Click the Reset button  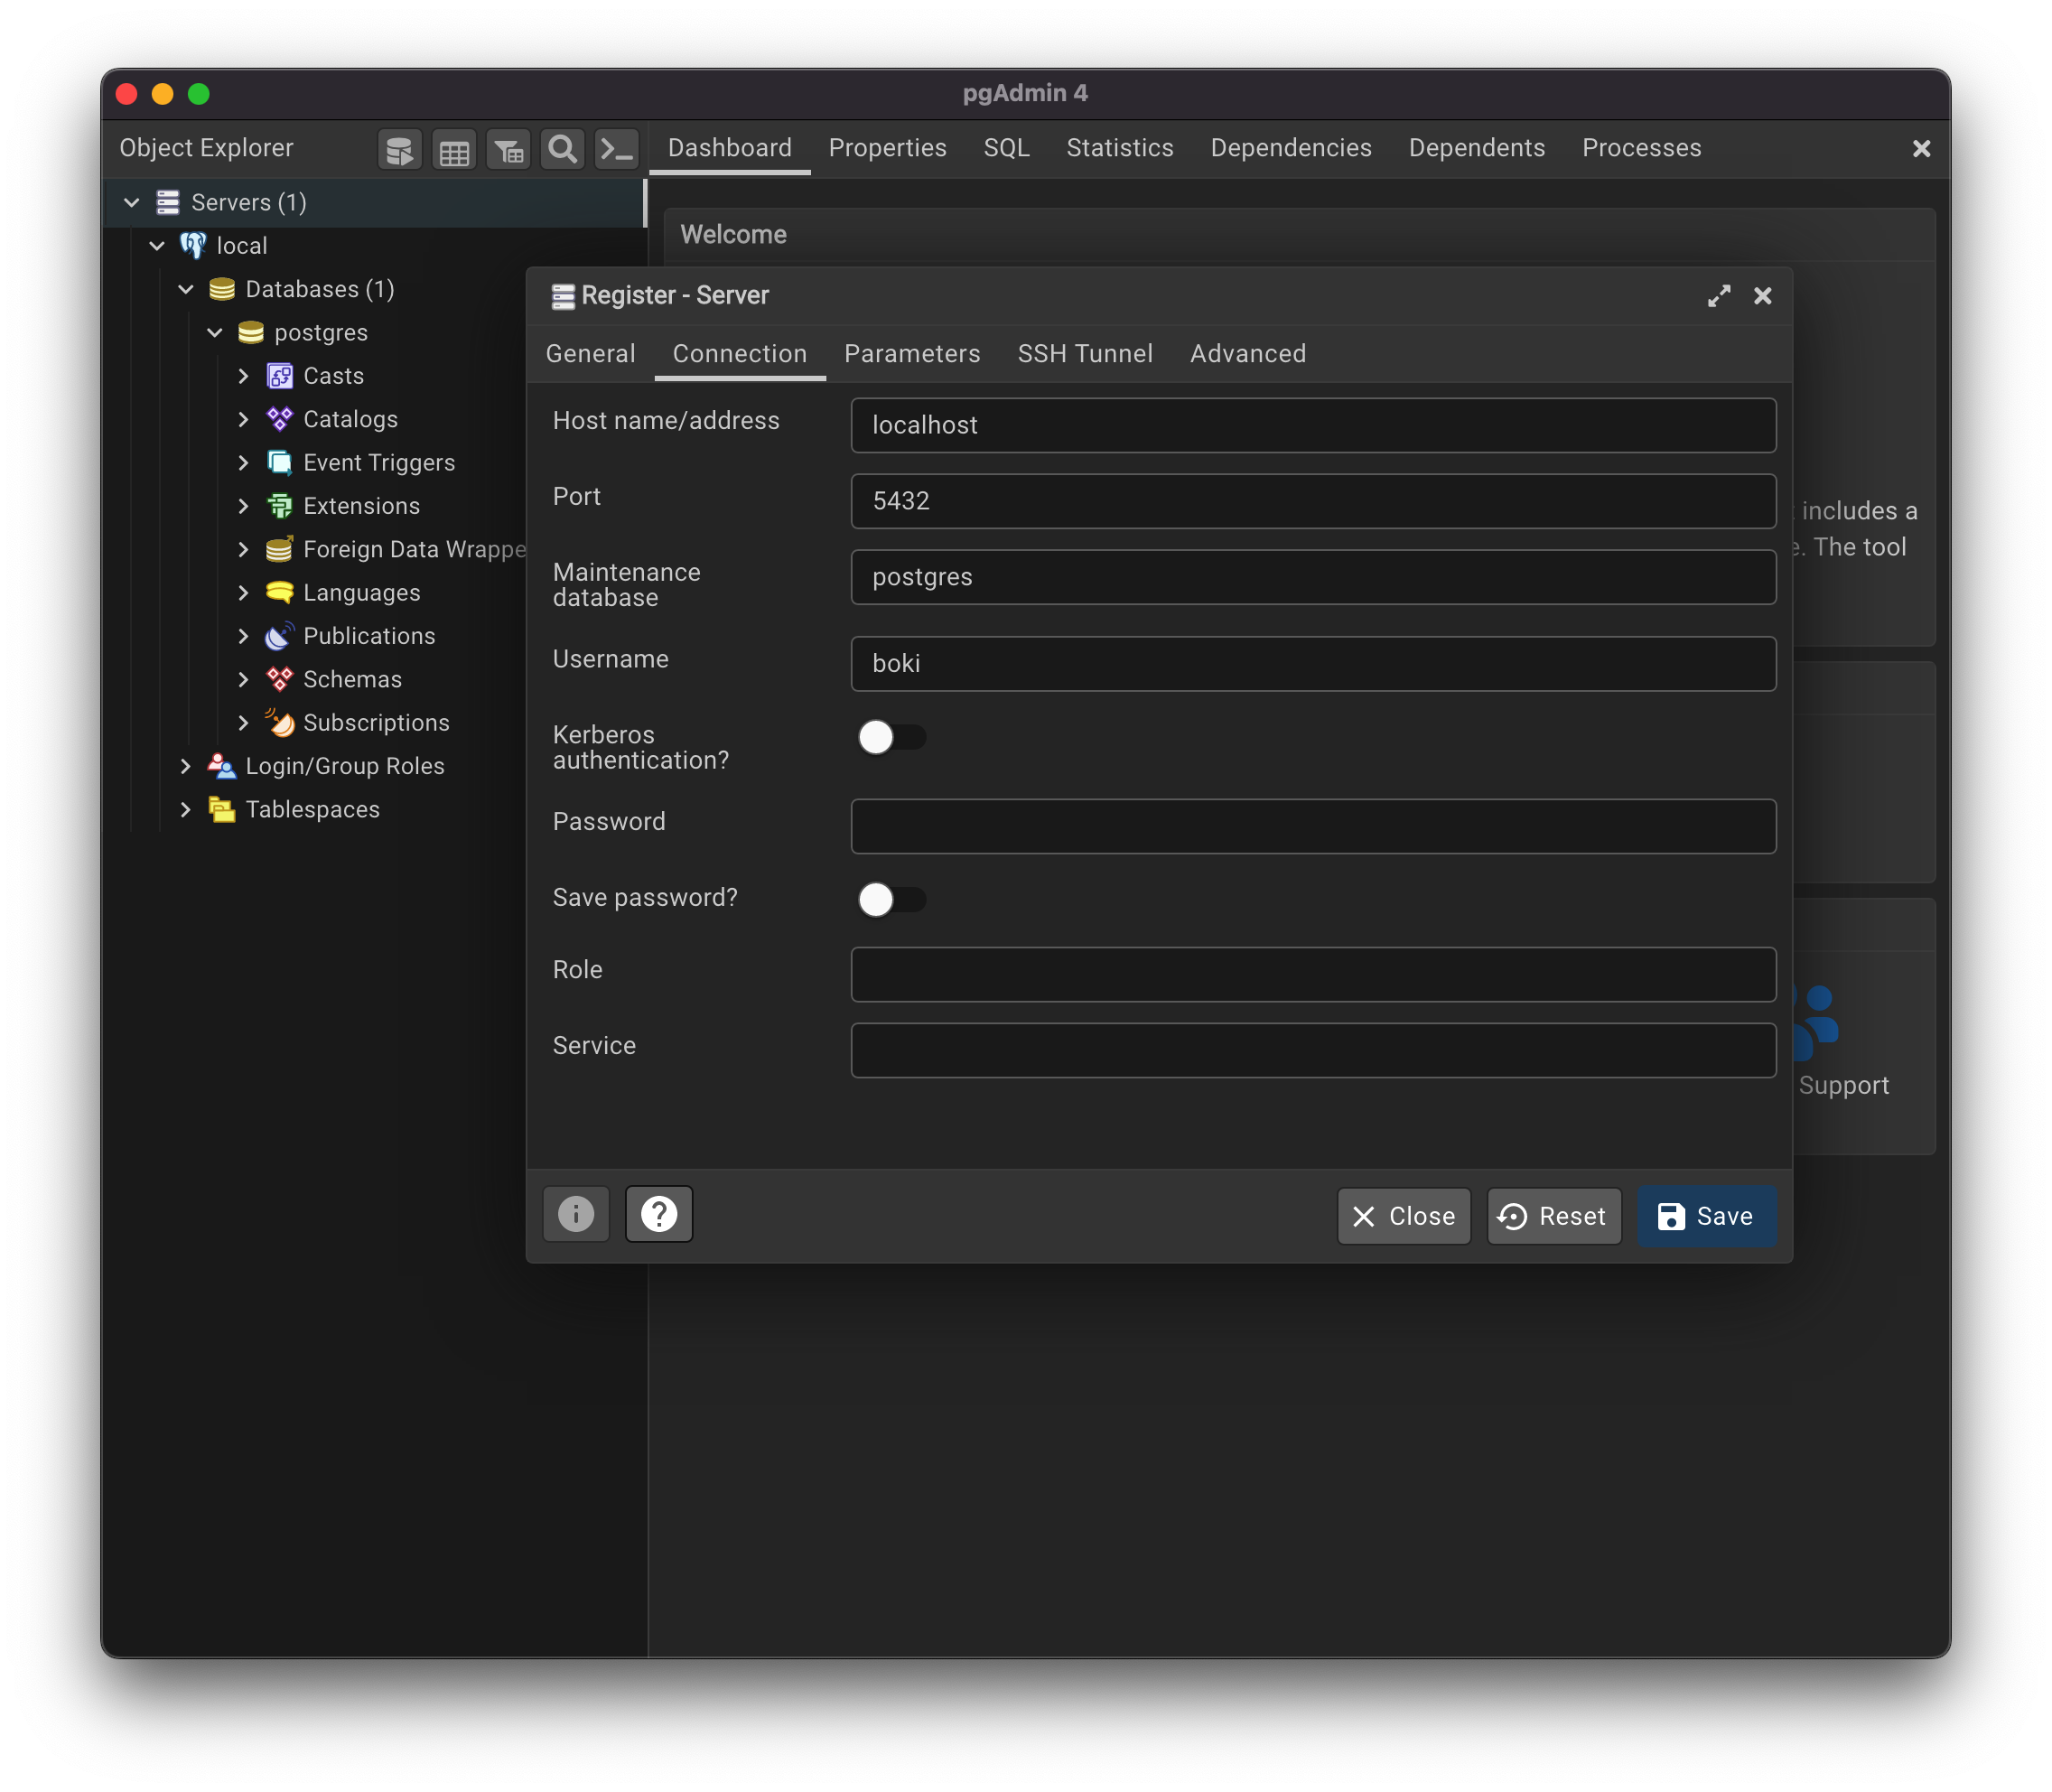click(1553, 1217)
